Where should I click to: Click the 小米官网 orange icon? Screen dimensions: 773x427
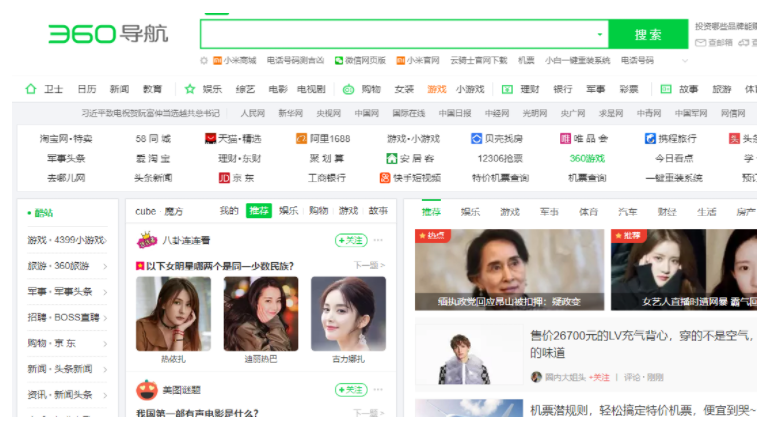401,61
